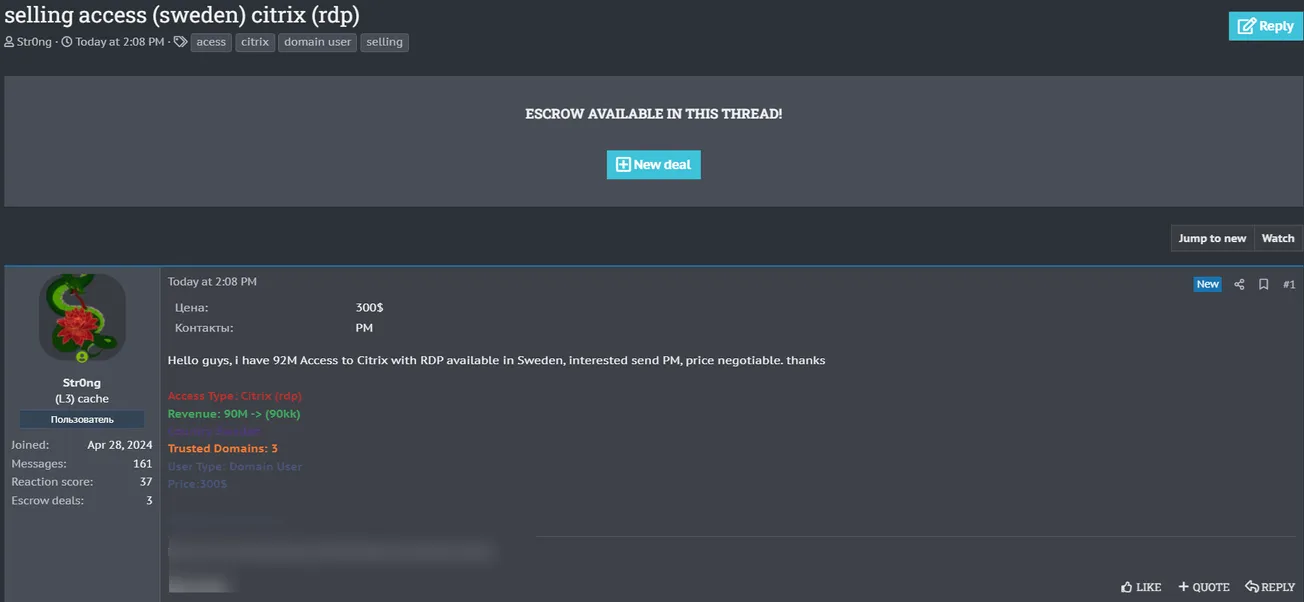Select the citrix tag

(255, 42)
